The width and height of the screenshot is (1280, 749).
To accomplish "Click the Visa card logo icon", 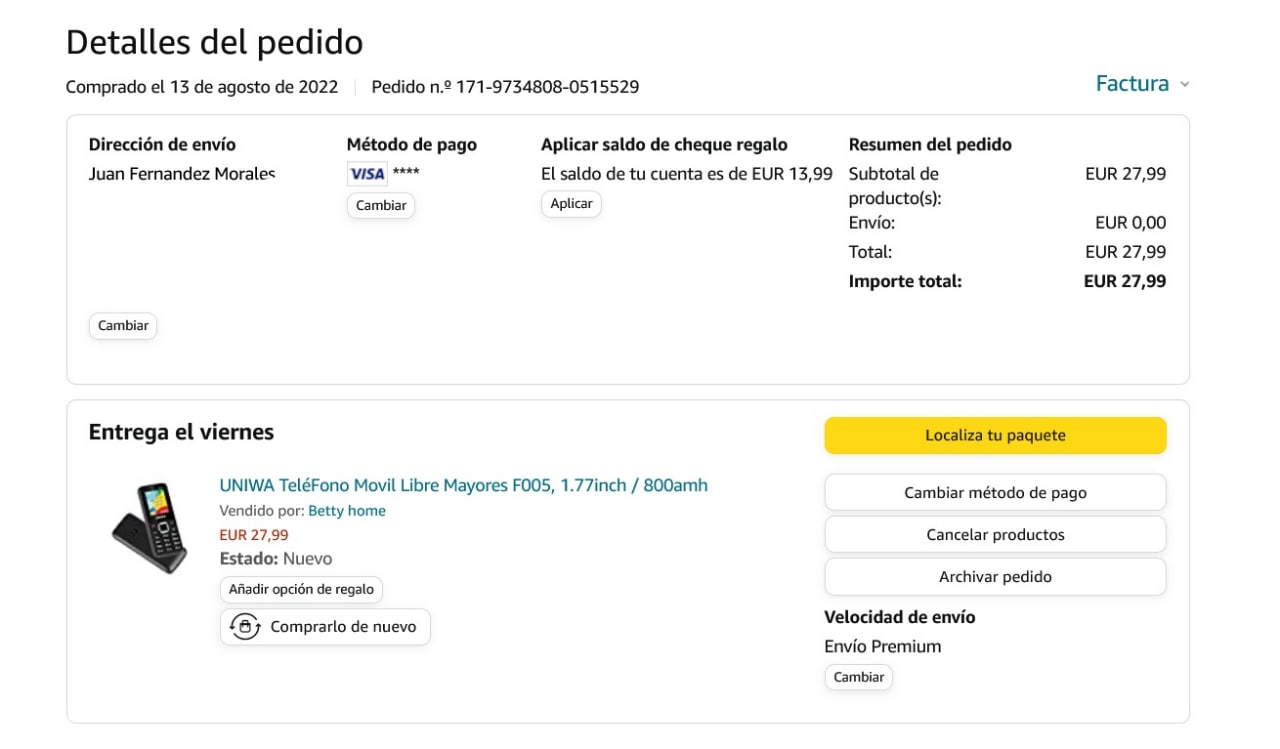I will 367,174.
